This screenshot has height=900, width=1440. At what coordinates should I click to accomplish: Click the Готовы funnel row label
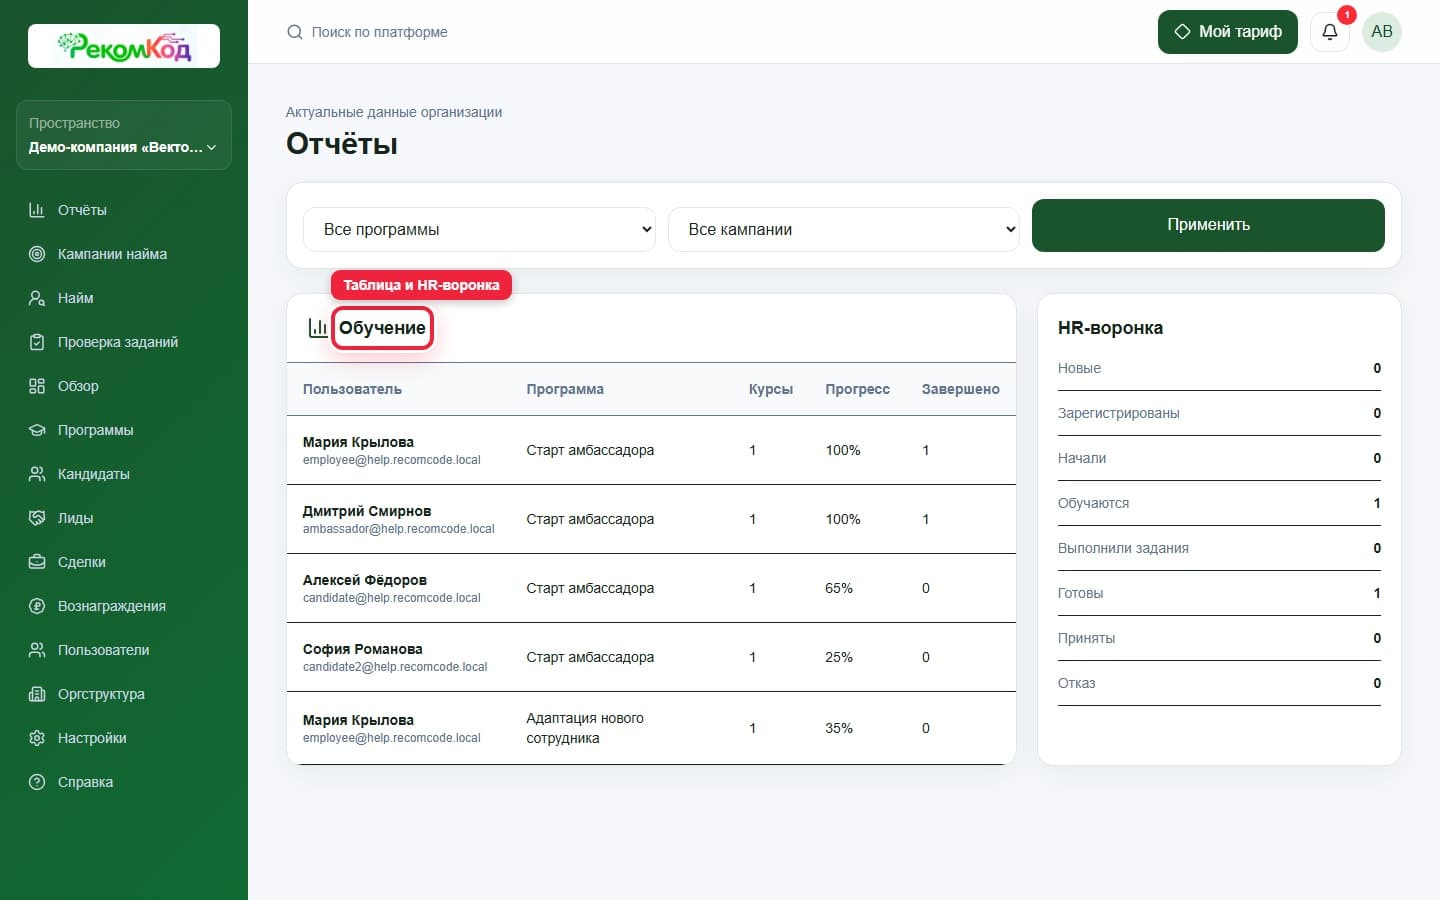(1080, 593)
